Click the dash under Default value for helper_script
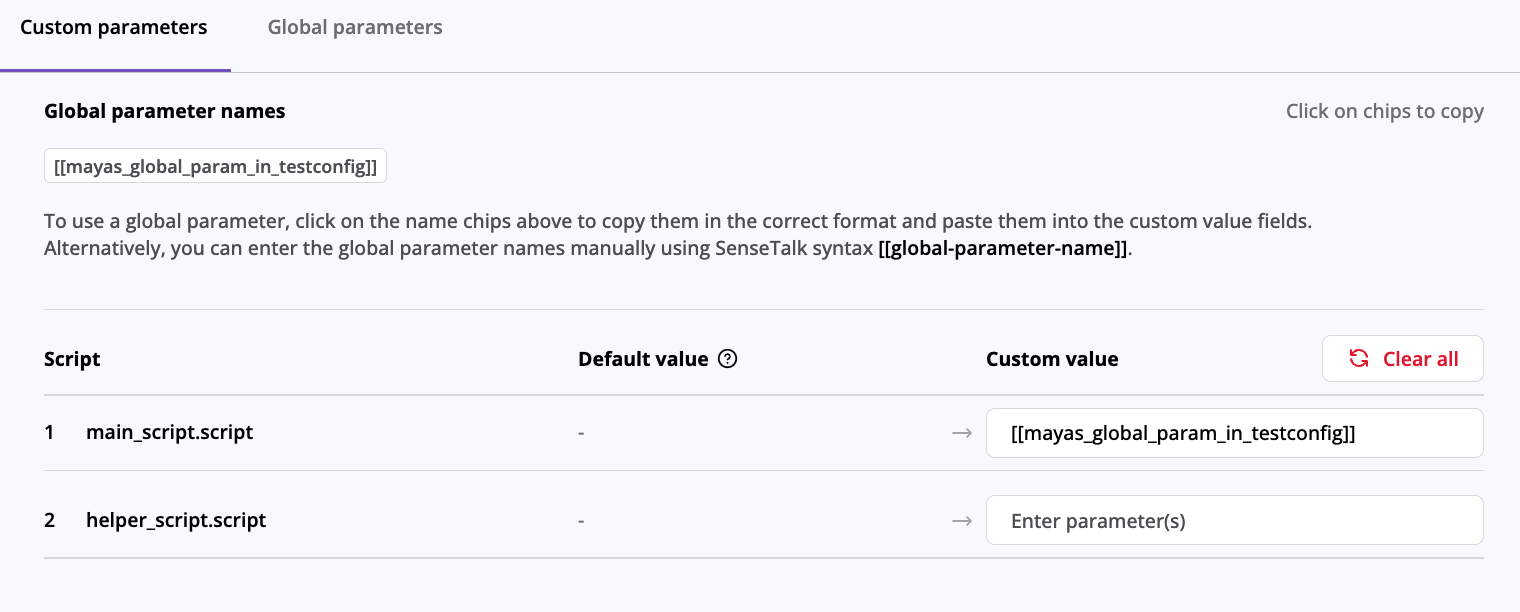The height and width of the screenshot is (612, 1520). [x=580, y=520]
